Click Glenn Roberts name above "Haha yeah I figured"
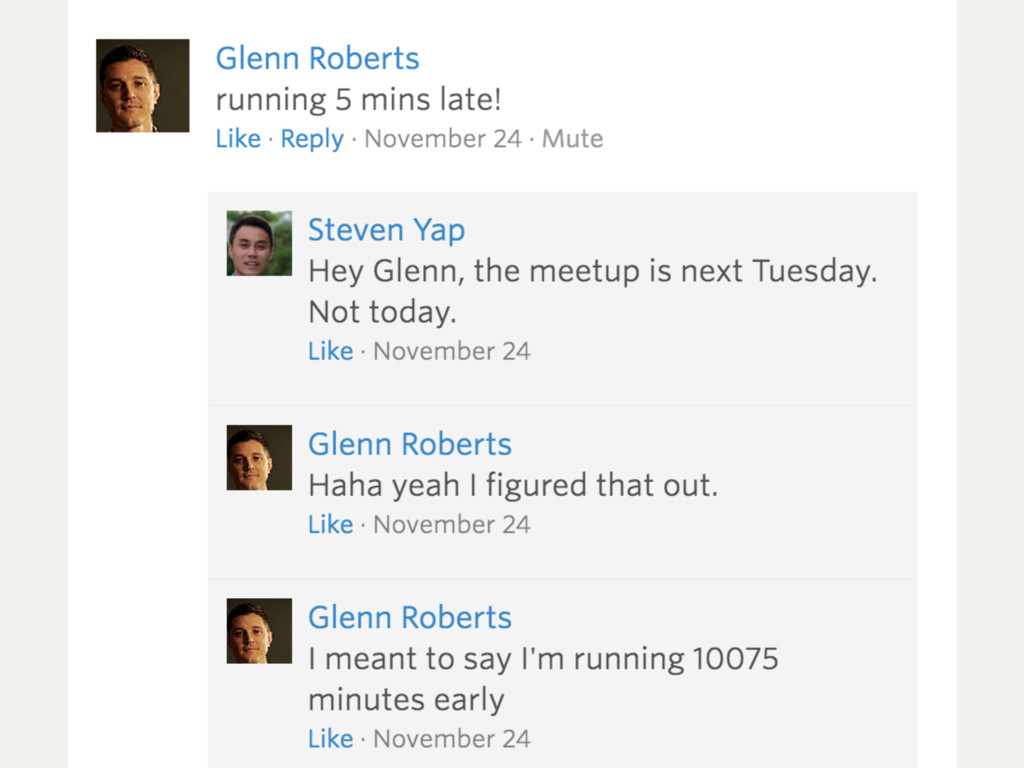 click(409, 444)
